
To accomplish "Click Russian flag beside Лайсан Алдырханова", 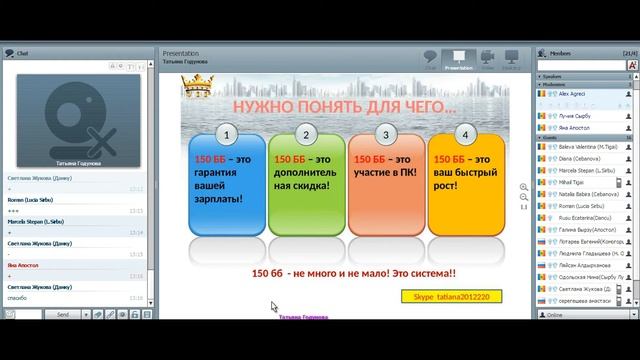I will click(542, 265).
